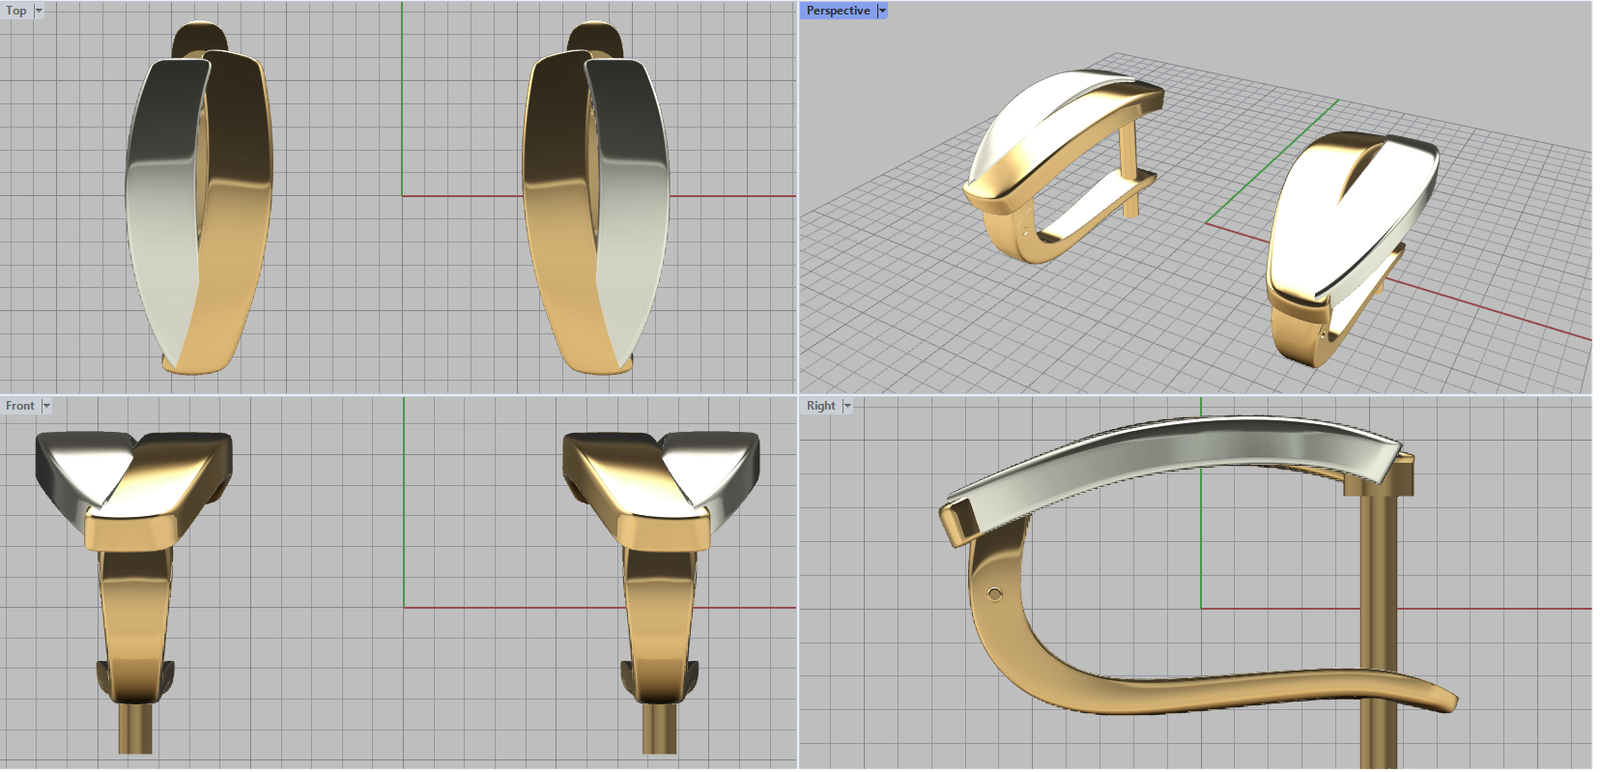Click the Perspective viewport title label
The width and height of the screenshot is (1600, 772).
(x=838, y=11)
